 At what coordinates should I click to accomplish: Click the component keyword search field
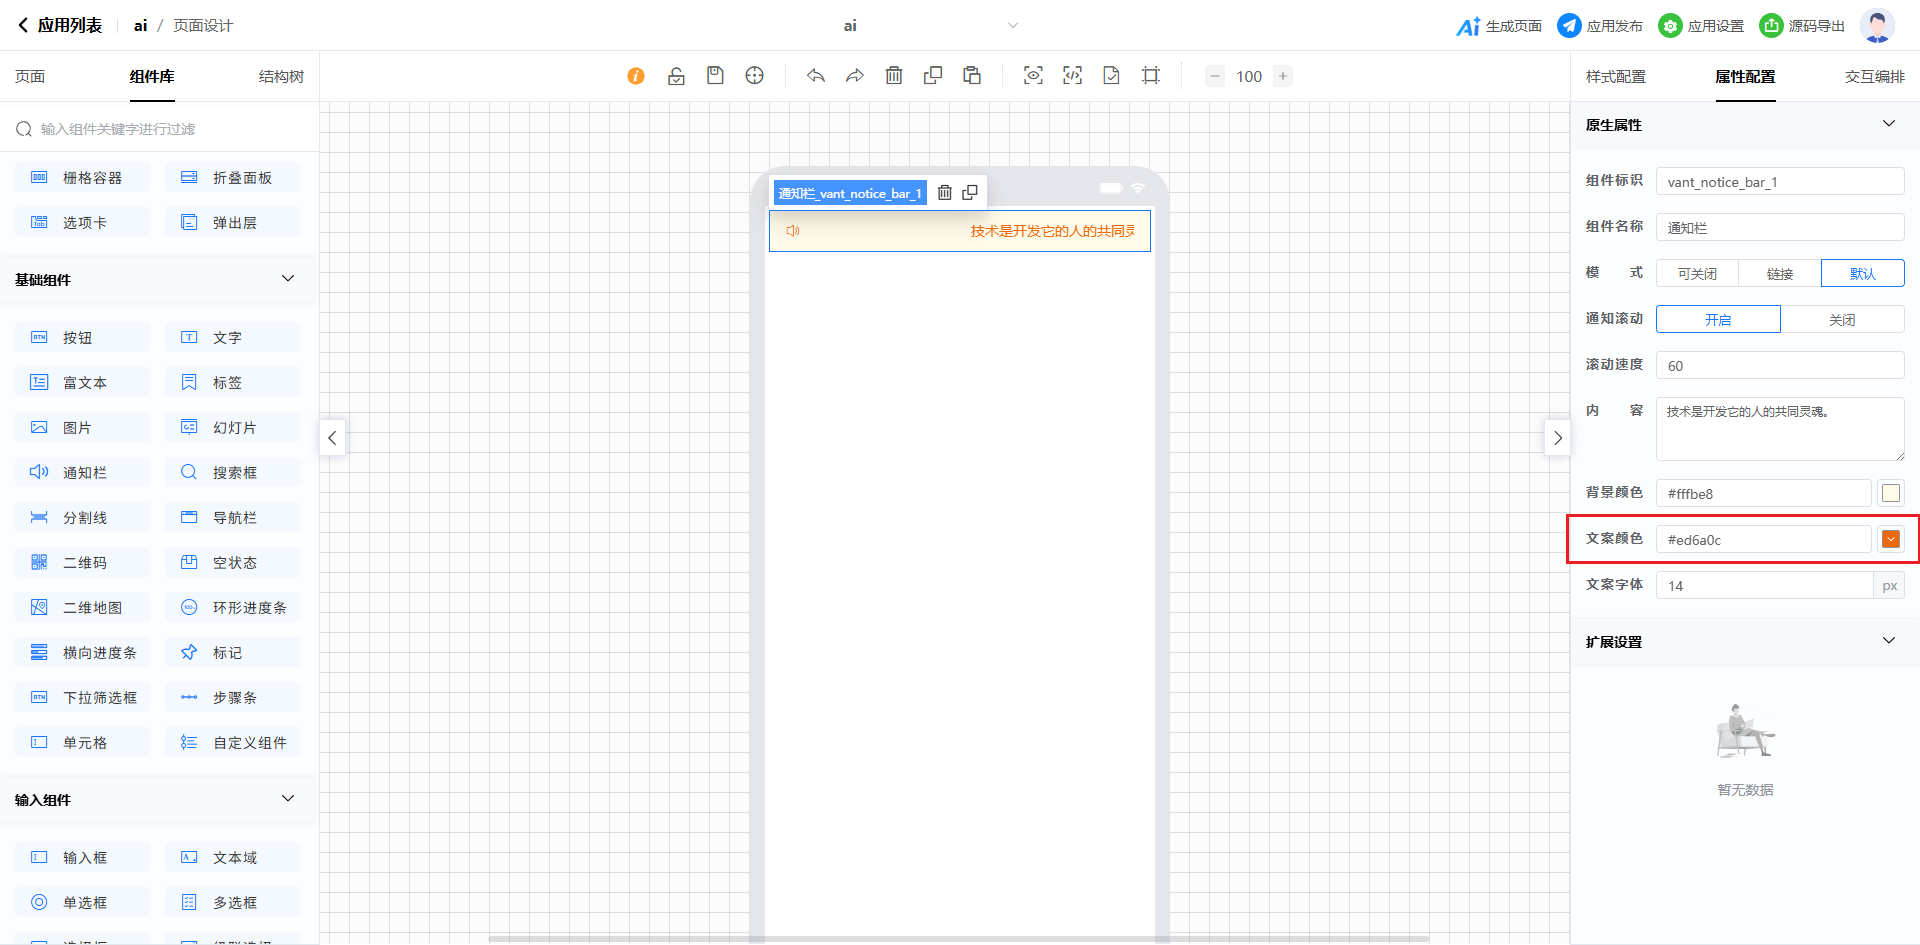[160, 129]
